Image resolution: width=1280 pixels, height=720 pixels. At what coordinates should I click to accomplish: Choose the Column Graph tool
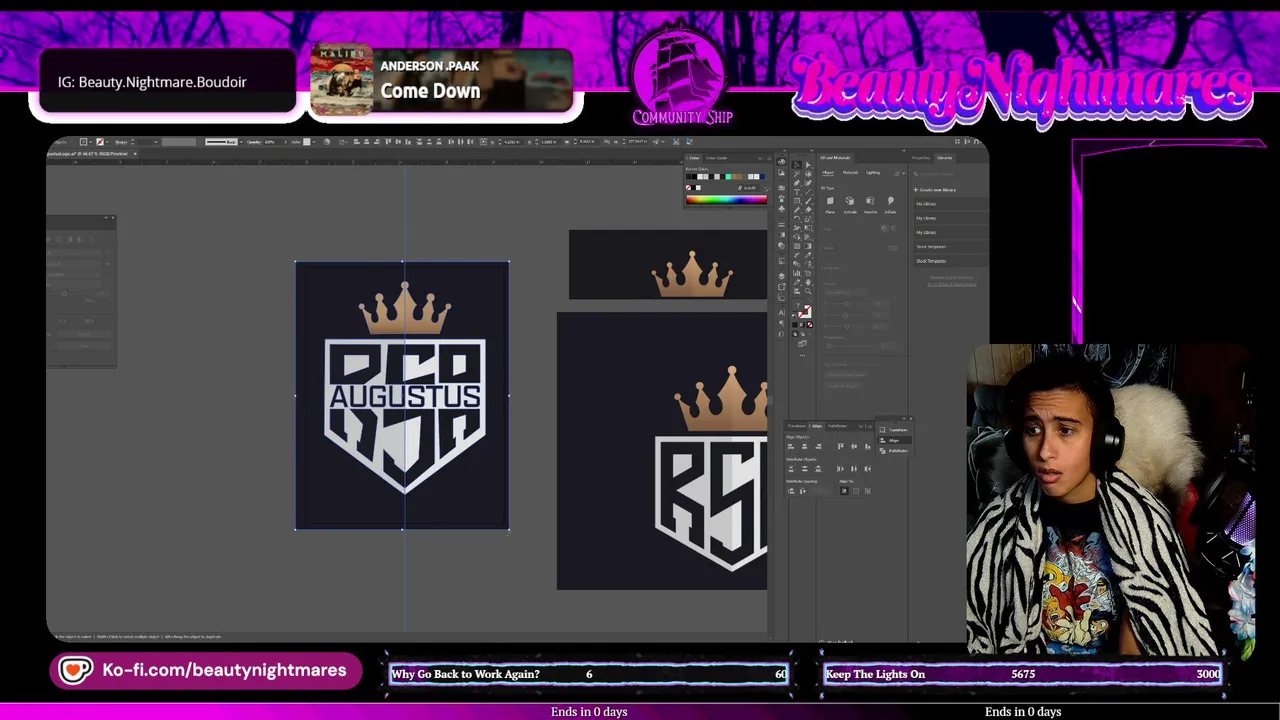coord(797,273)
